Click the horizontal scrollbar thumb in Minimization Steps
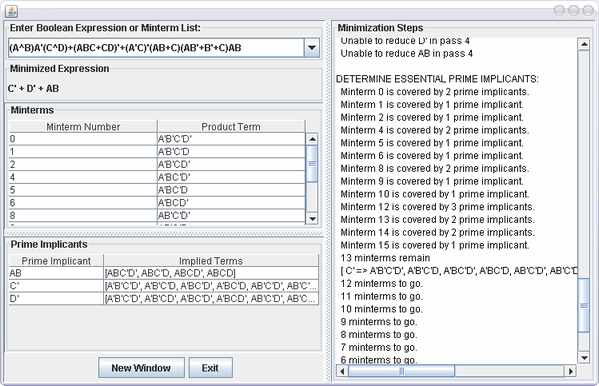This screenshot has width=599, height=386. coord(401,371)
